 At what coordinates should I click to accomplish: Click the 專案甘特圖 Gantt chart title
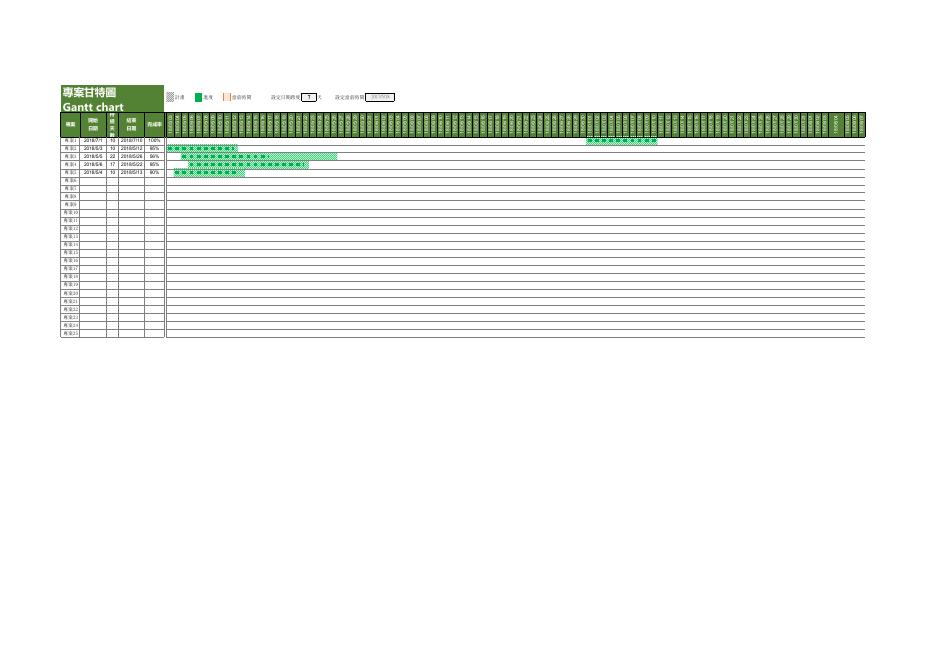point(112,99)
